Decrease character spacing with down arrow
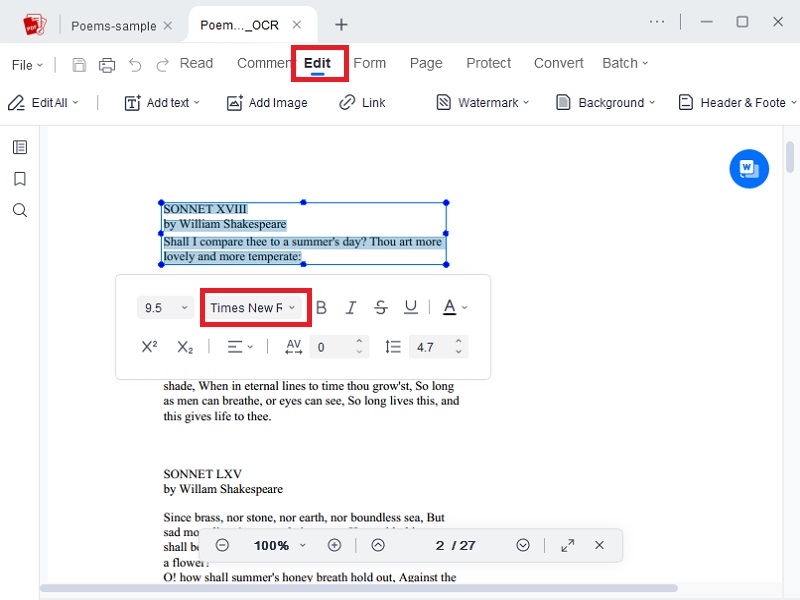800x600 pixels. pos(359,352)
